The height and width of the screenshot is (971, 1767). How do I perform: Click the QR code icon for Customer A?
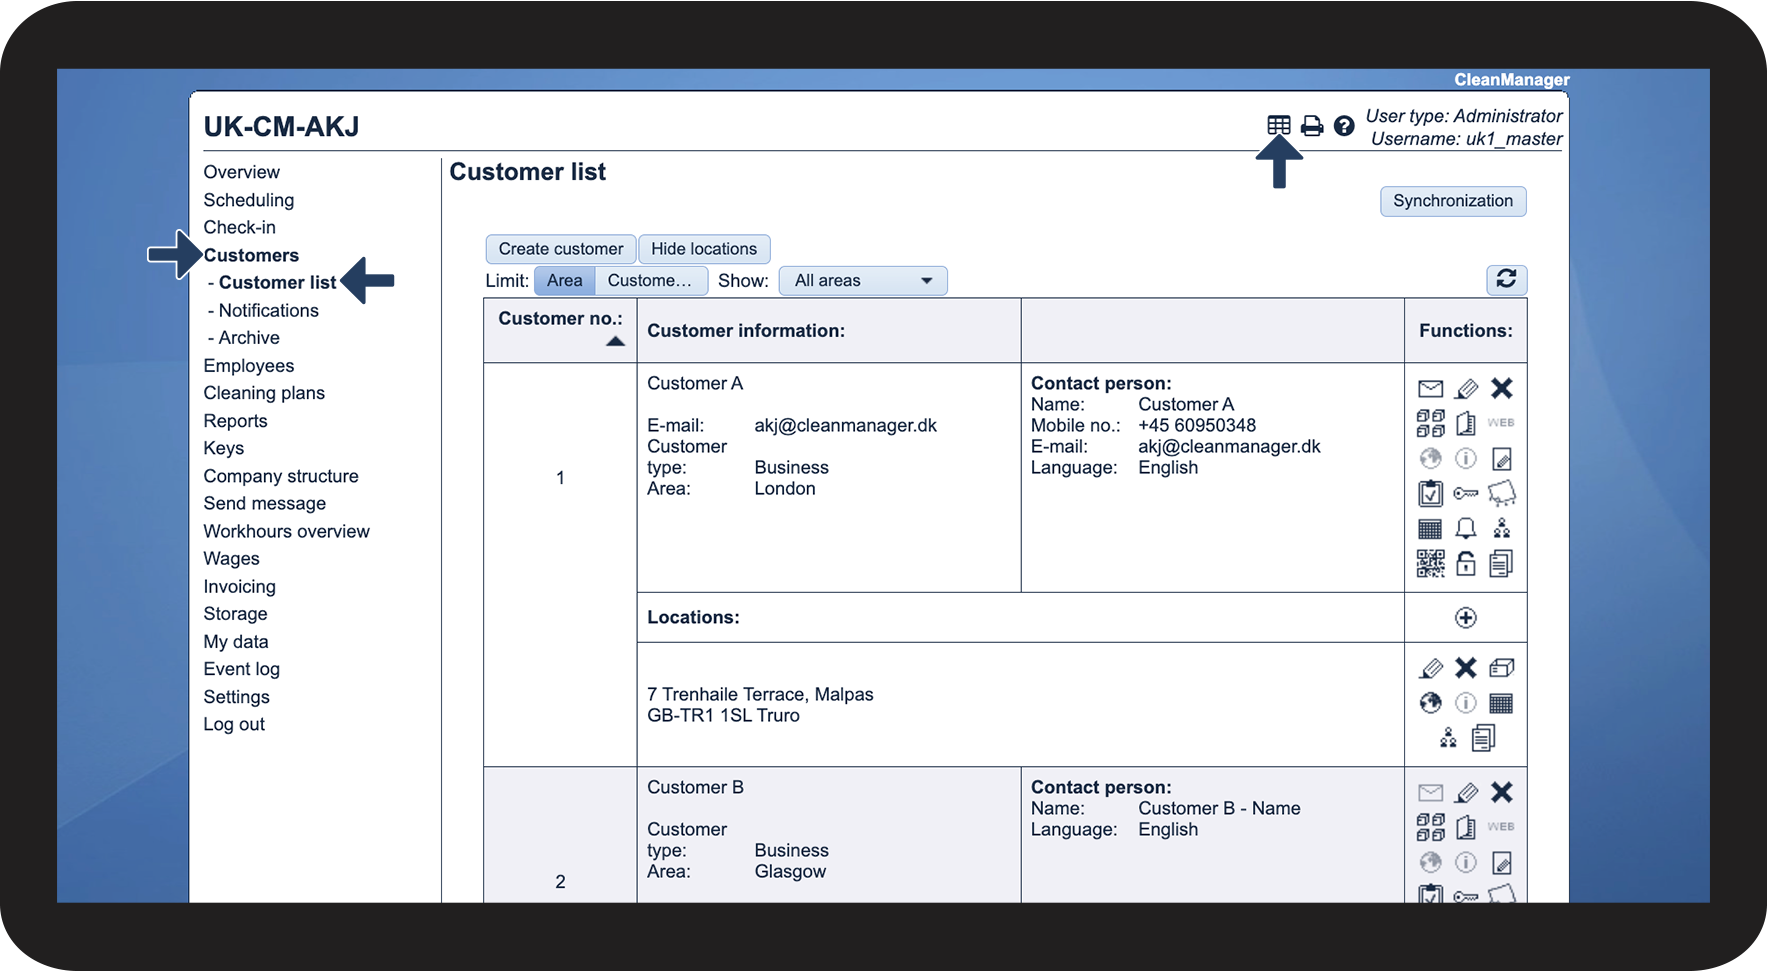pos(1430,564)
